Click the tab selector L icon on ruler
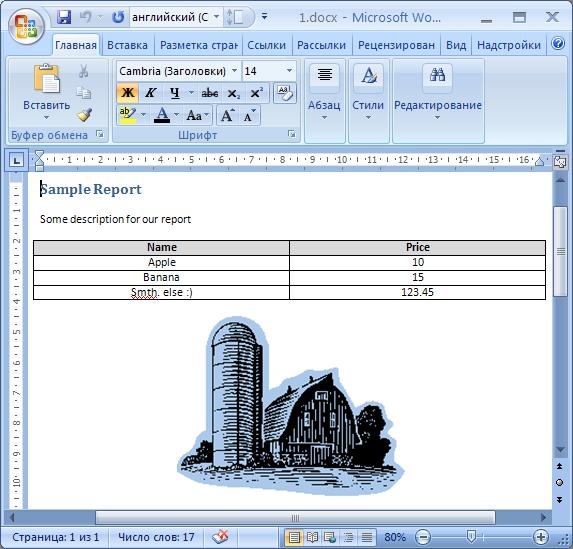The width and height of the screenshot is (573, 549). [x=16, y=160]
